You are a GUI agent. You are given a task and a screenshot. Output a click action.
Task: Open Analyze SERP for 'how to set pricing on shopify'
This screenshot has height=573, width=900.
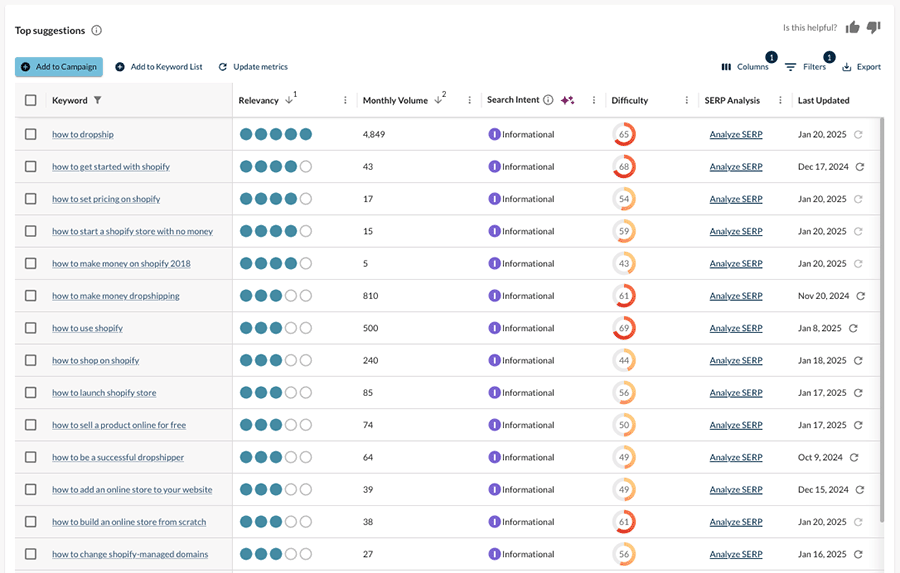pyautogui.click(x=736, y=199)
